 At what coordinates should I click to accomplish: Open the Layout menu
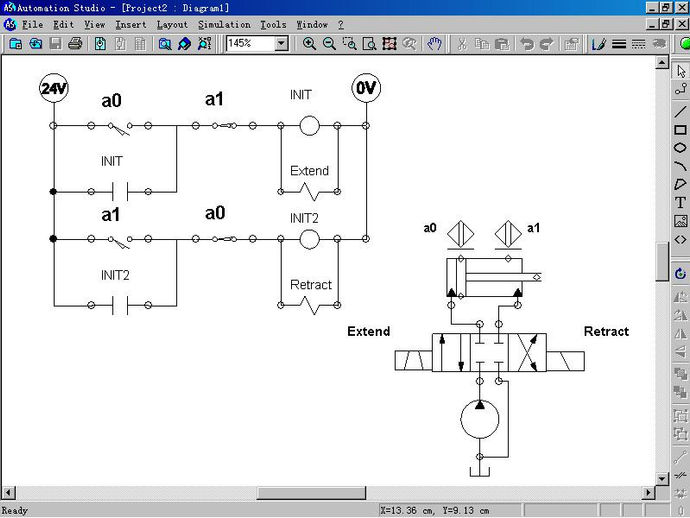tap(172, 25)
